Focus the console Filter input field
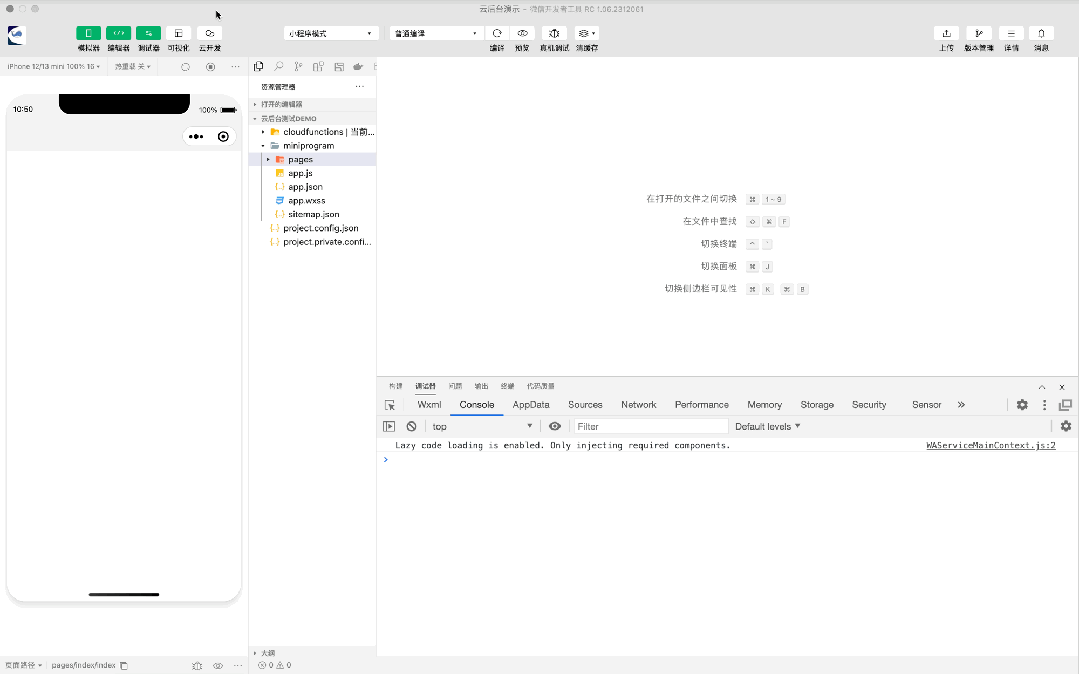 click(650, 426)
